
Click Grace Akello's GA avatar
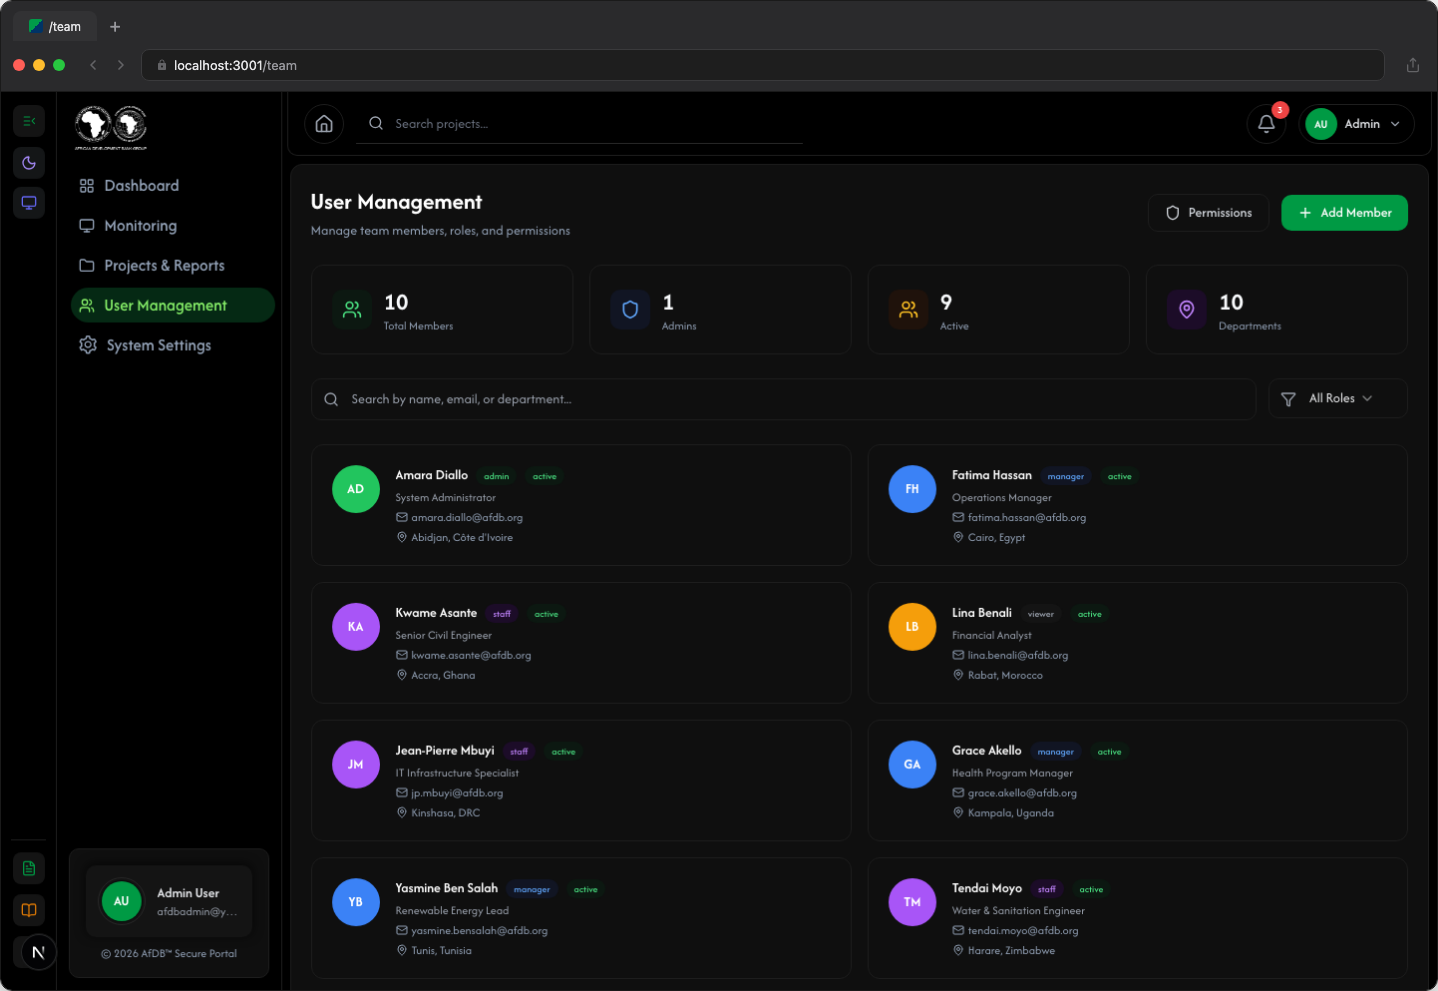913,765
